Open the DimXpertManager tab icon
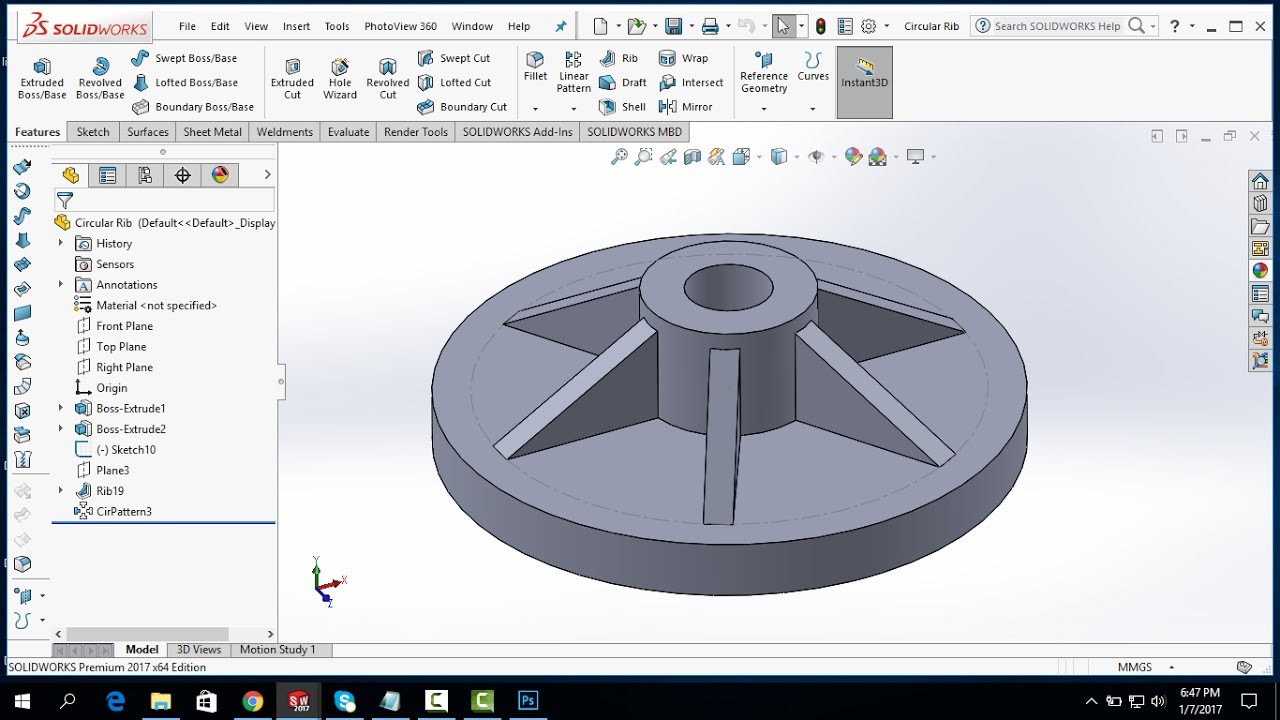This screenshot has height=720, width=1280. (x=183, y=175)
